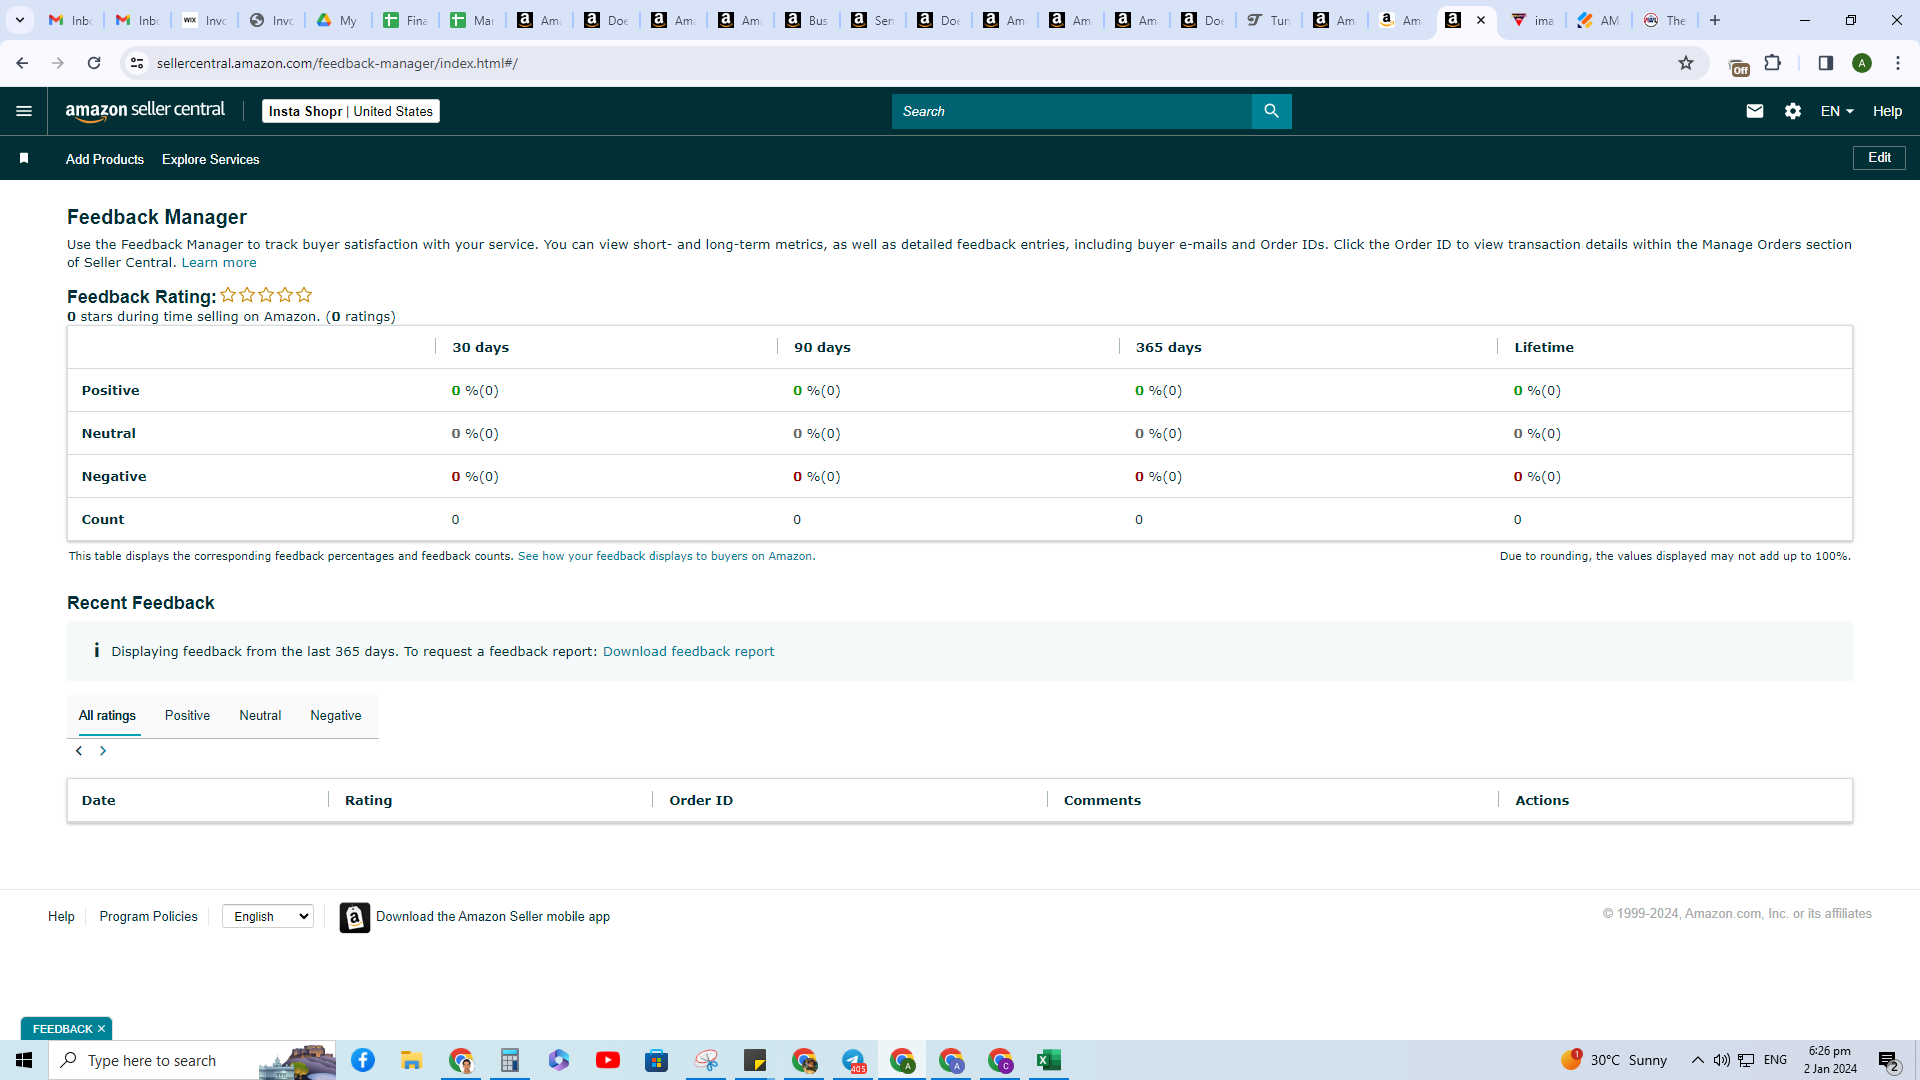Viewport: 1920px width, 1080px height.
Task: Dismiss the FEEDBACK widget with X
Action: click(101, 1029)
